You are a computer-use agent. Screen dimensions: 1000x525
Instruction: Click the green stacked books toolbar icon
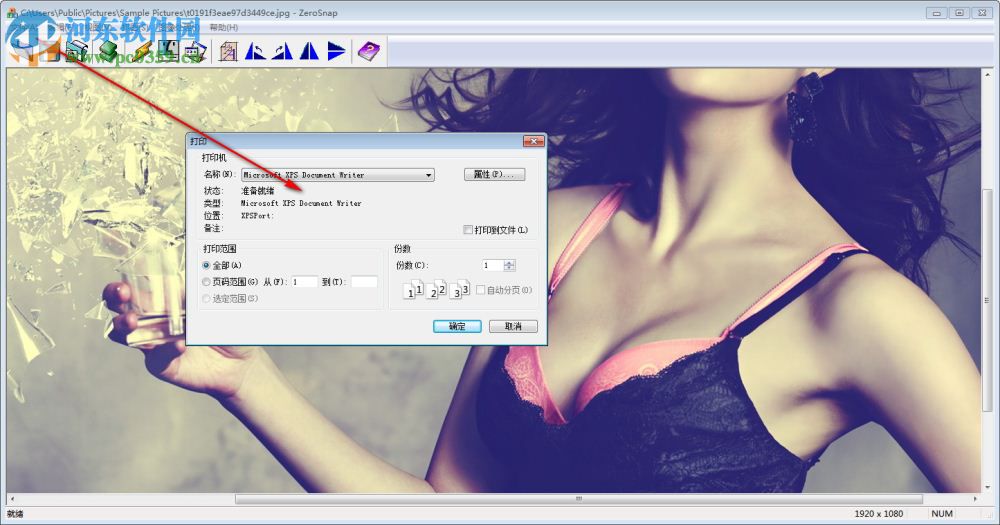pyautogui.click(x=108, y=51)
